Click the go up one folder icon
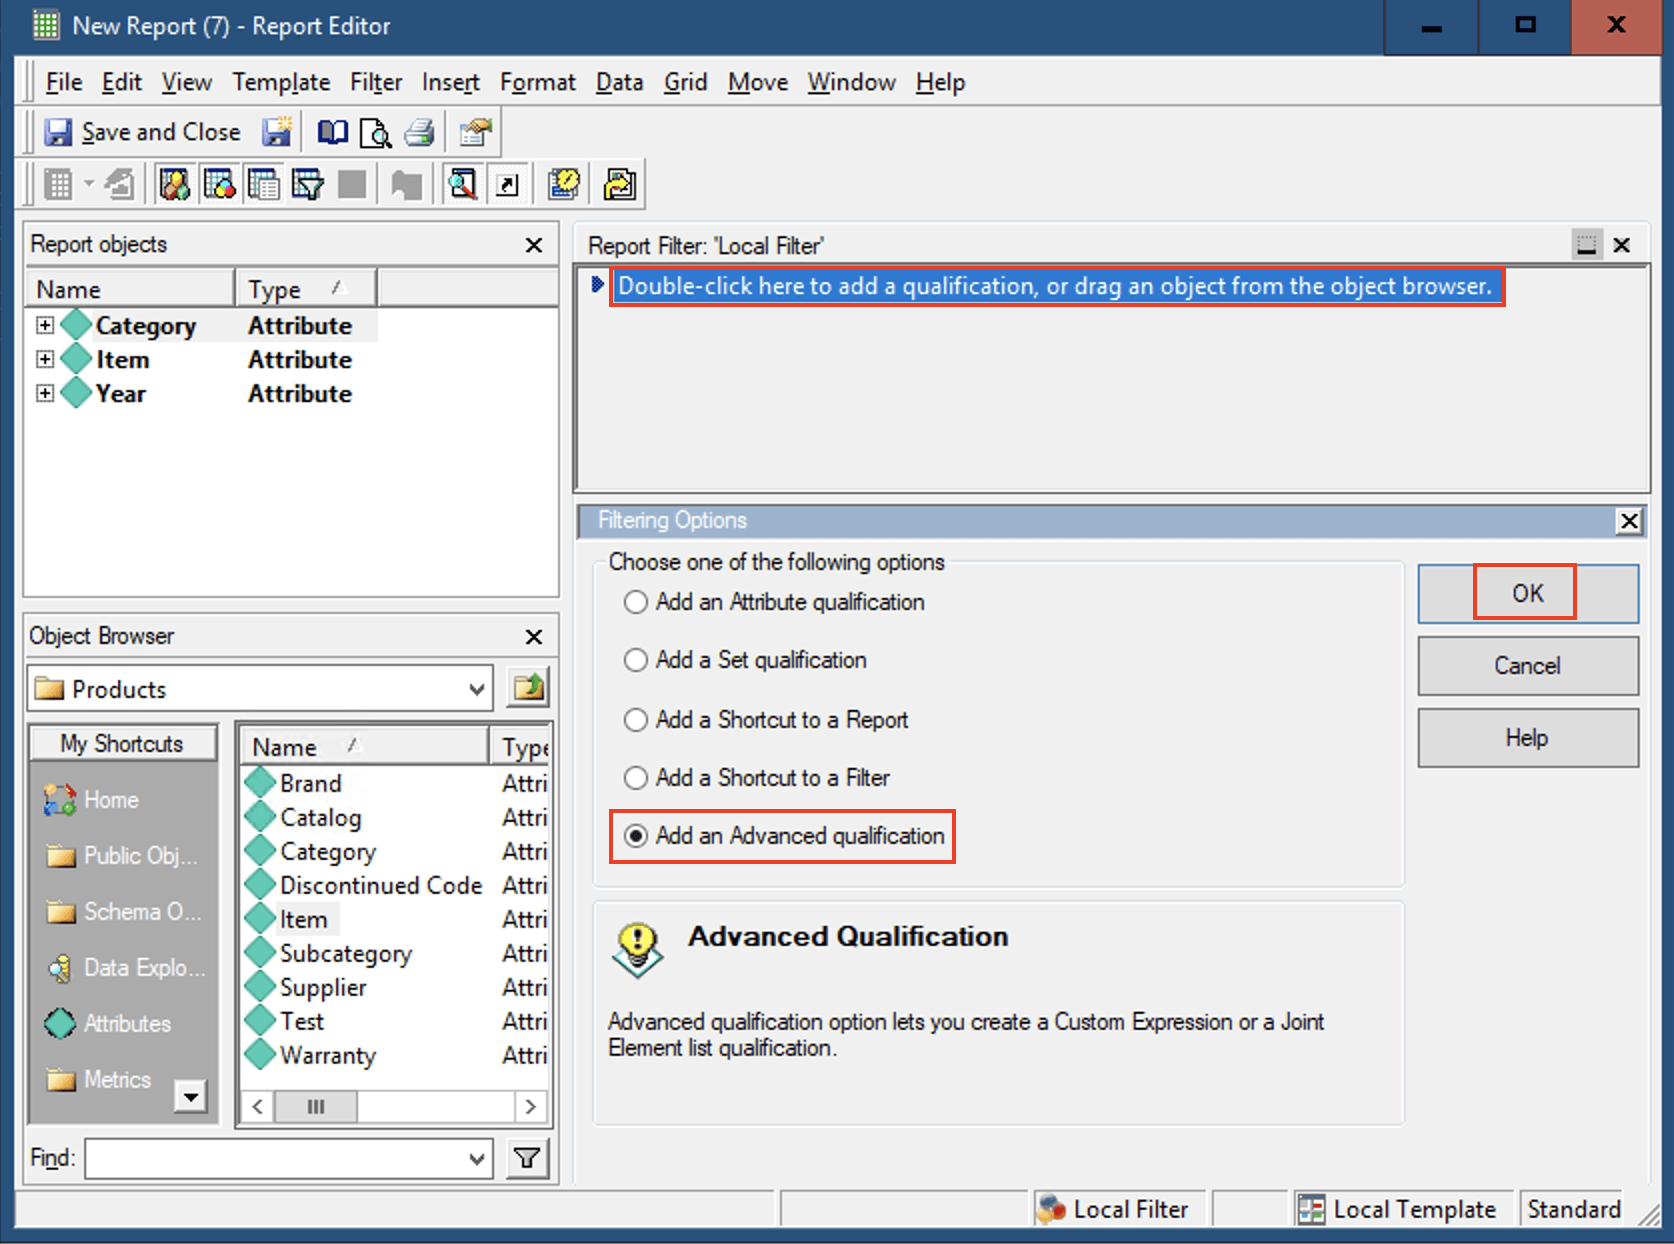1674x1244 pixels. click(x=528, y=688)
